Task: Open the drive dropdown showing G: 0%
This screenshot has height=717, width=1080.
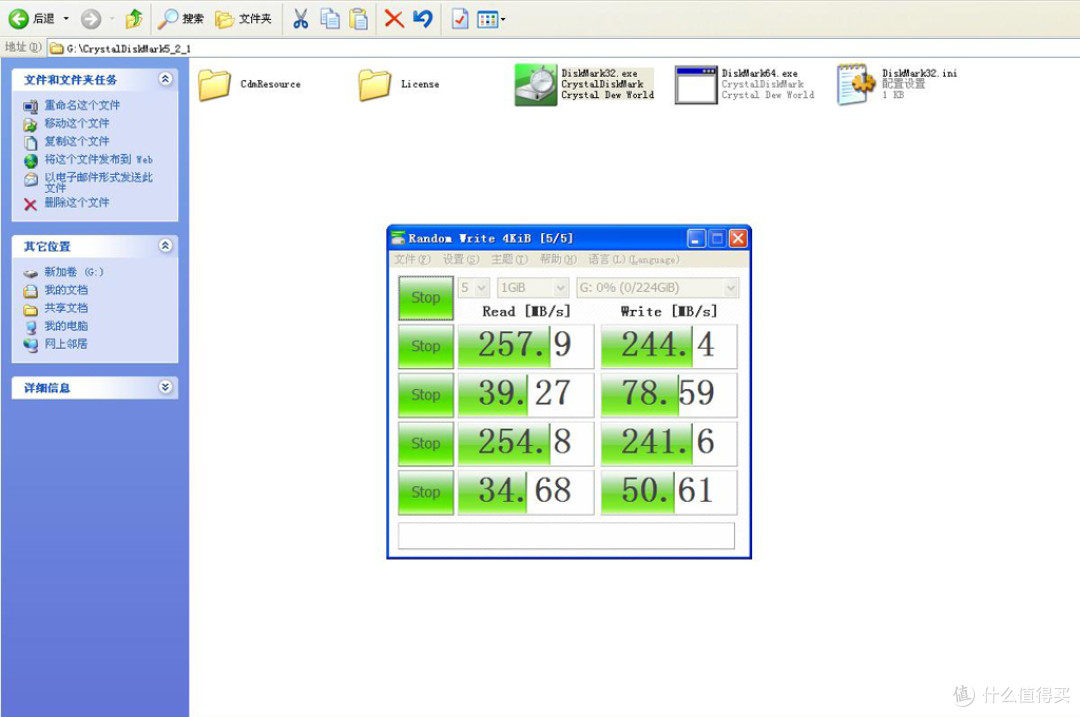Action: (657, 287)
